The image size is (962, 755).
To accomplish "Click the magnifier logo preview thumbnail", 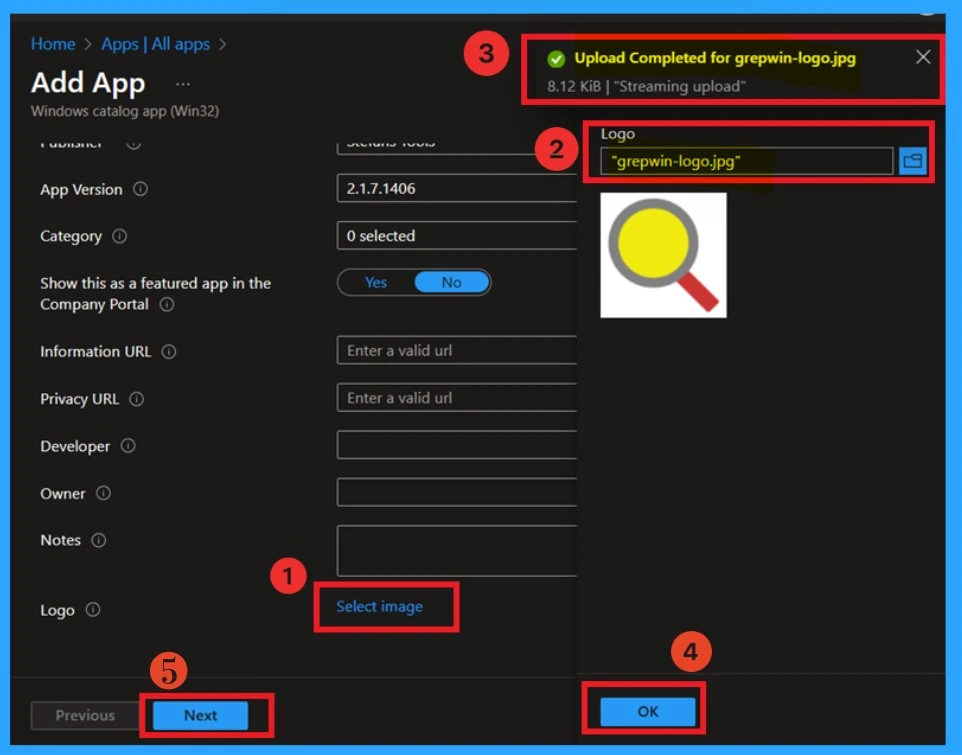I will [663, 255].
